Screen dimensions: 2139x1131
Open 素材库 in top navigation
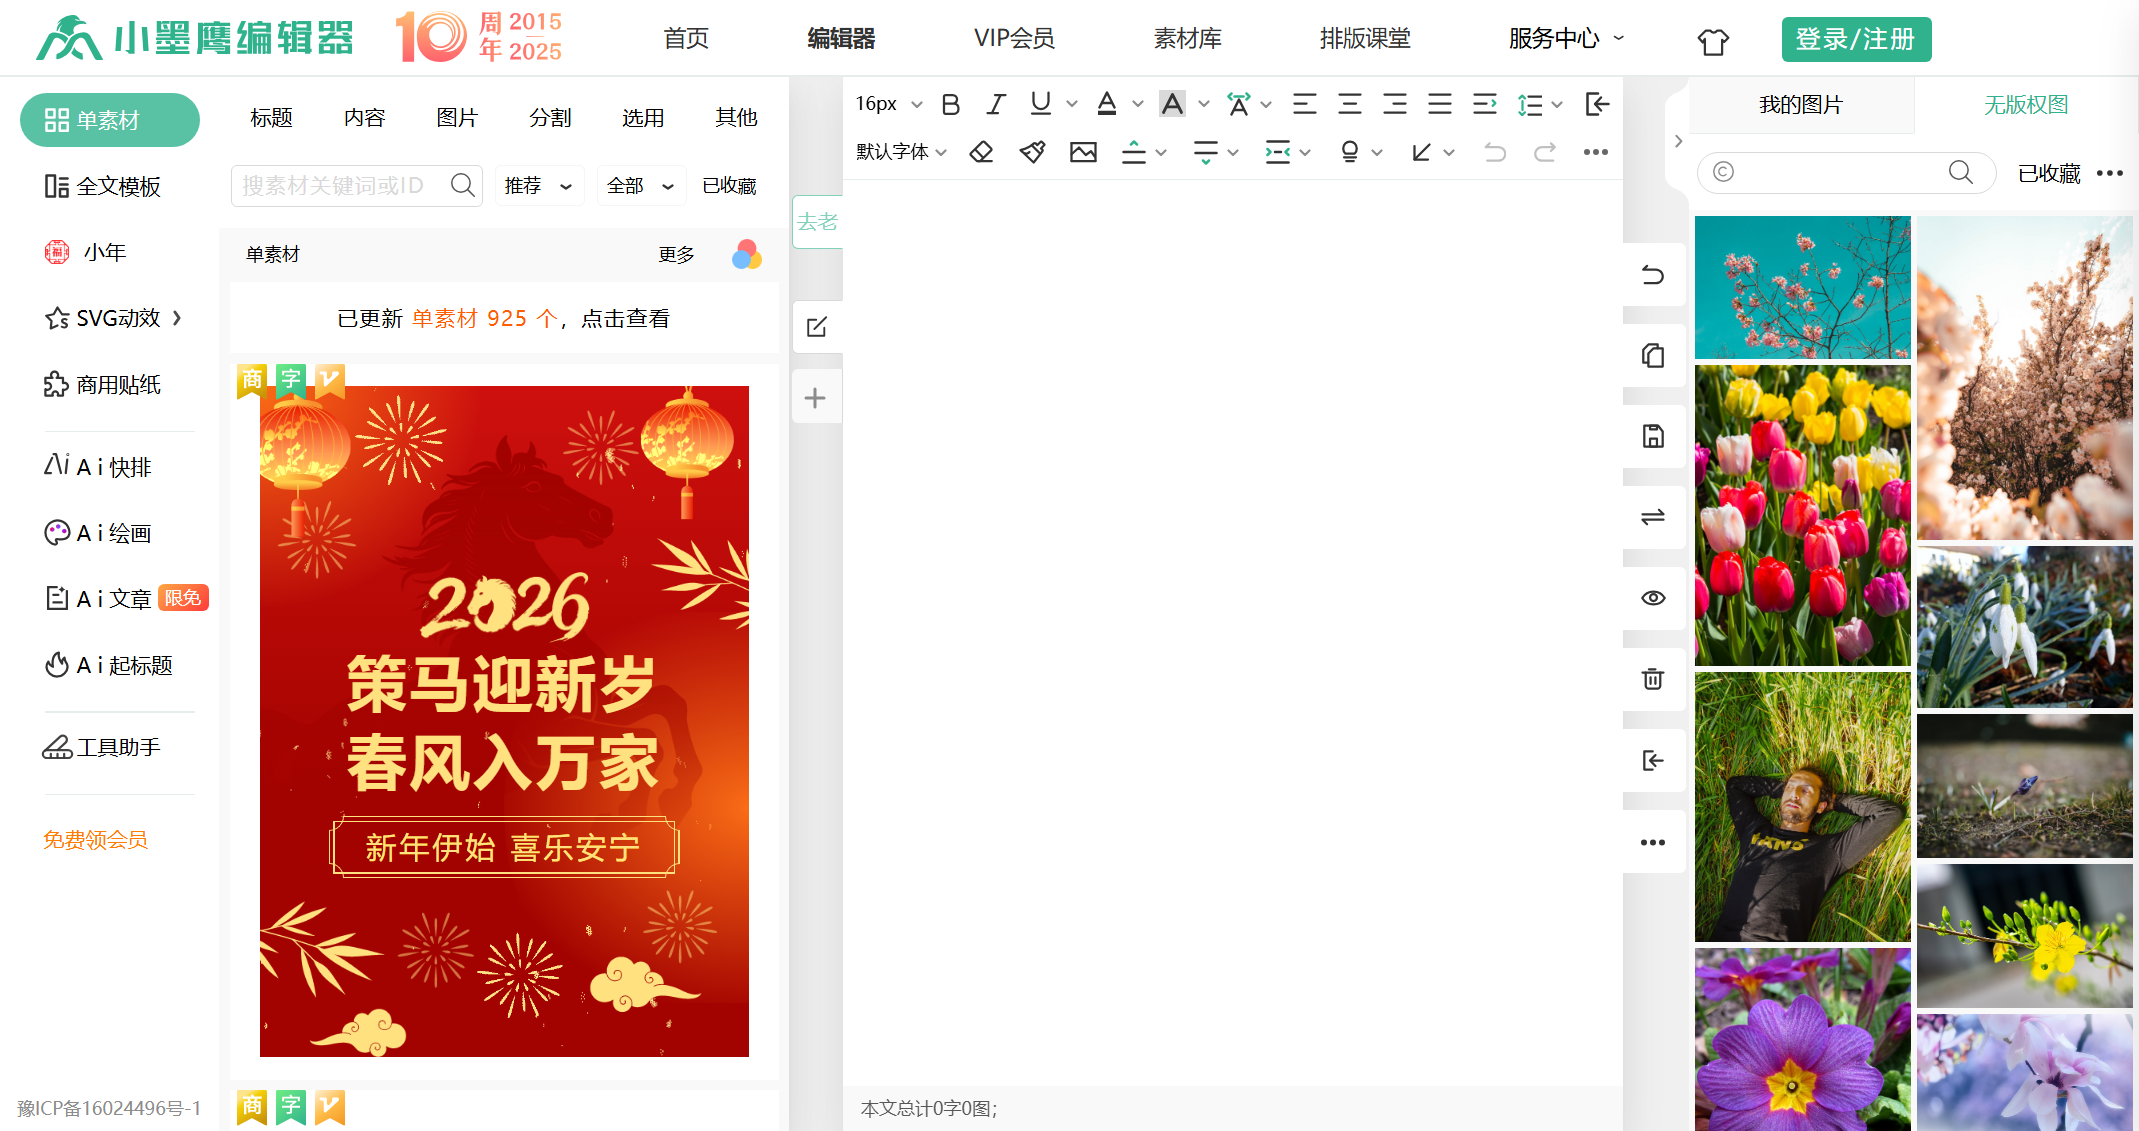pos(1187,38)
